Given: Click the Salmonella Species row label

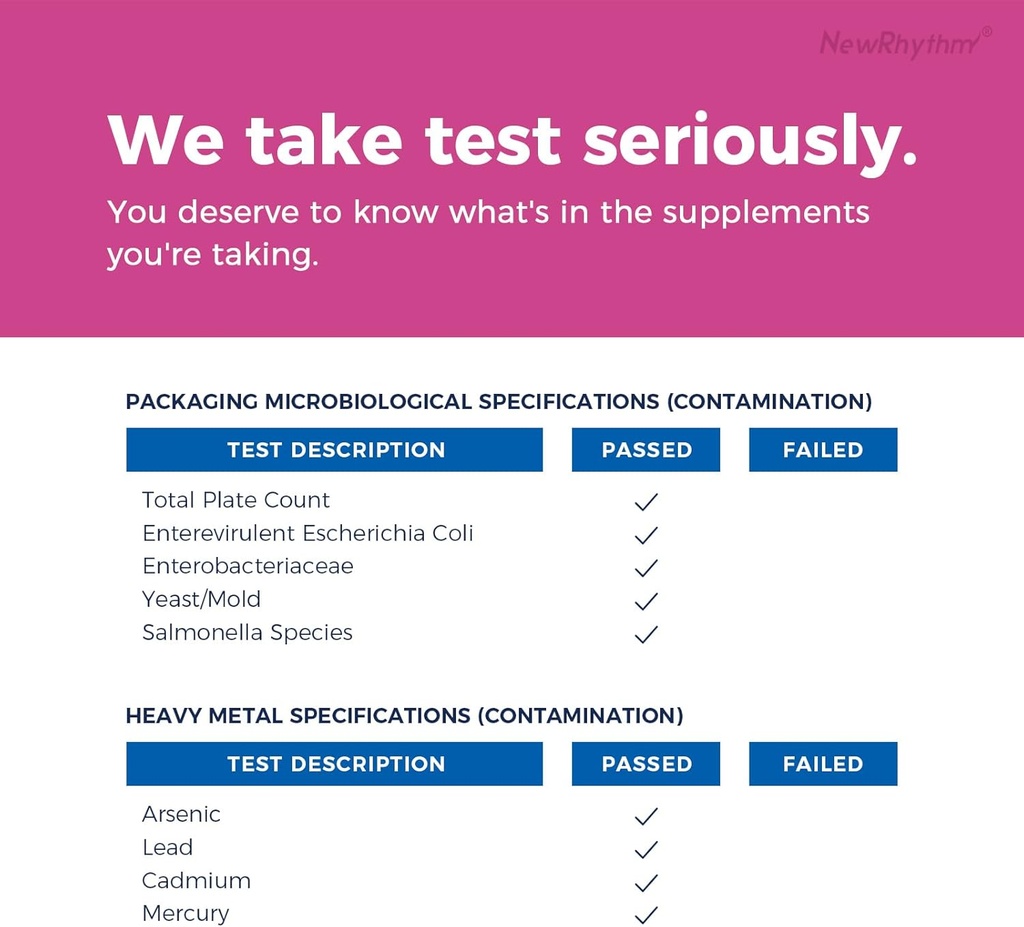Looking at the screenshot, I should [x=247, y=633].
